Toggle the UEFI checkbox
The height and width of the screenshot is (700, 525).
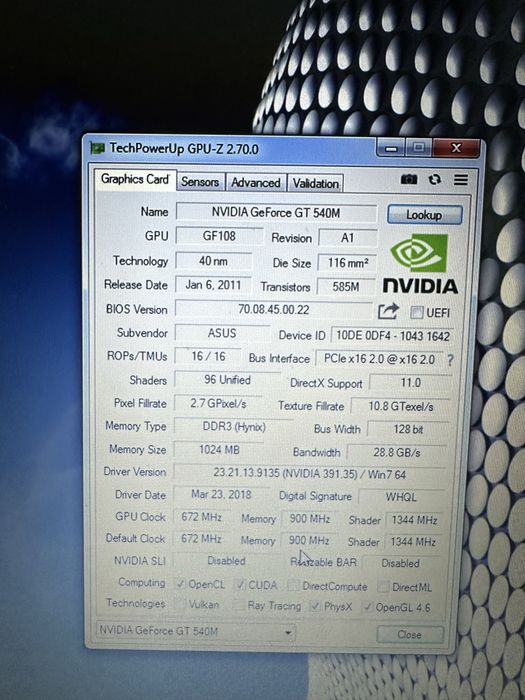(x=417, y=312)
